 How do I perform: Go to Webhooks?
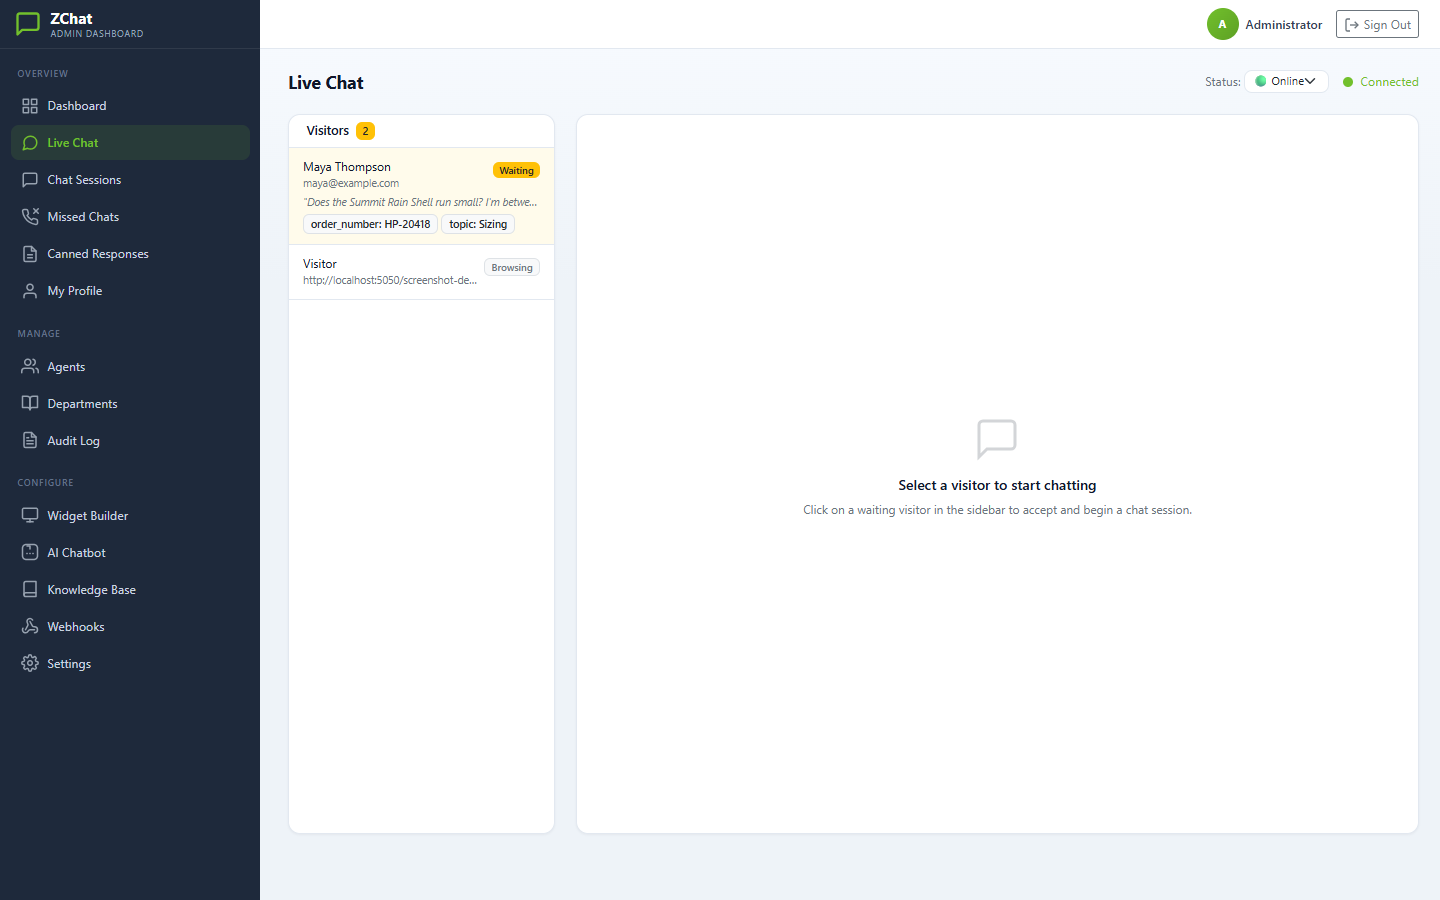[x=130, y=627]
